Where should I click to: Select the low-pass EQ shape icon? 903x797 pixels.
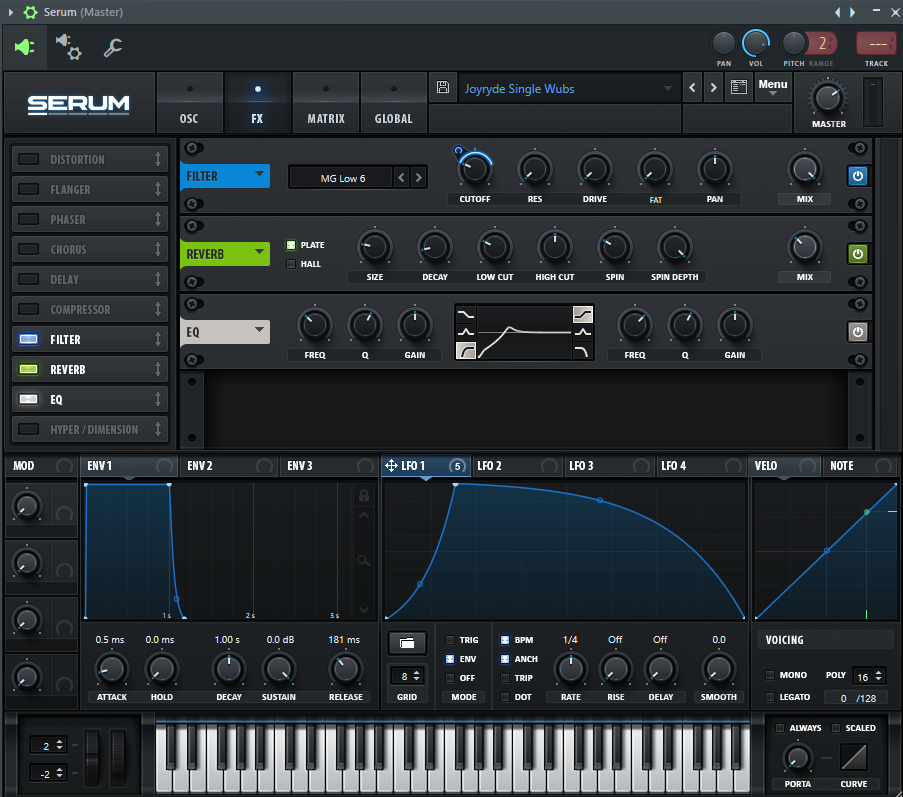[x=583, y=350]
